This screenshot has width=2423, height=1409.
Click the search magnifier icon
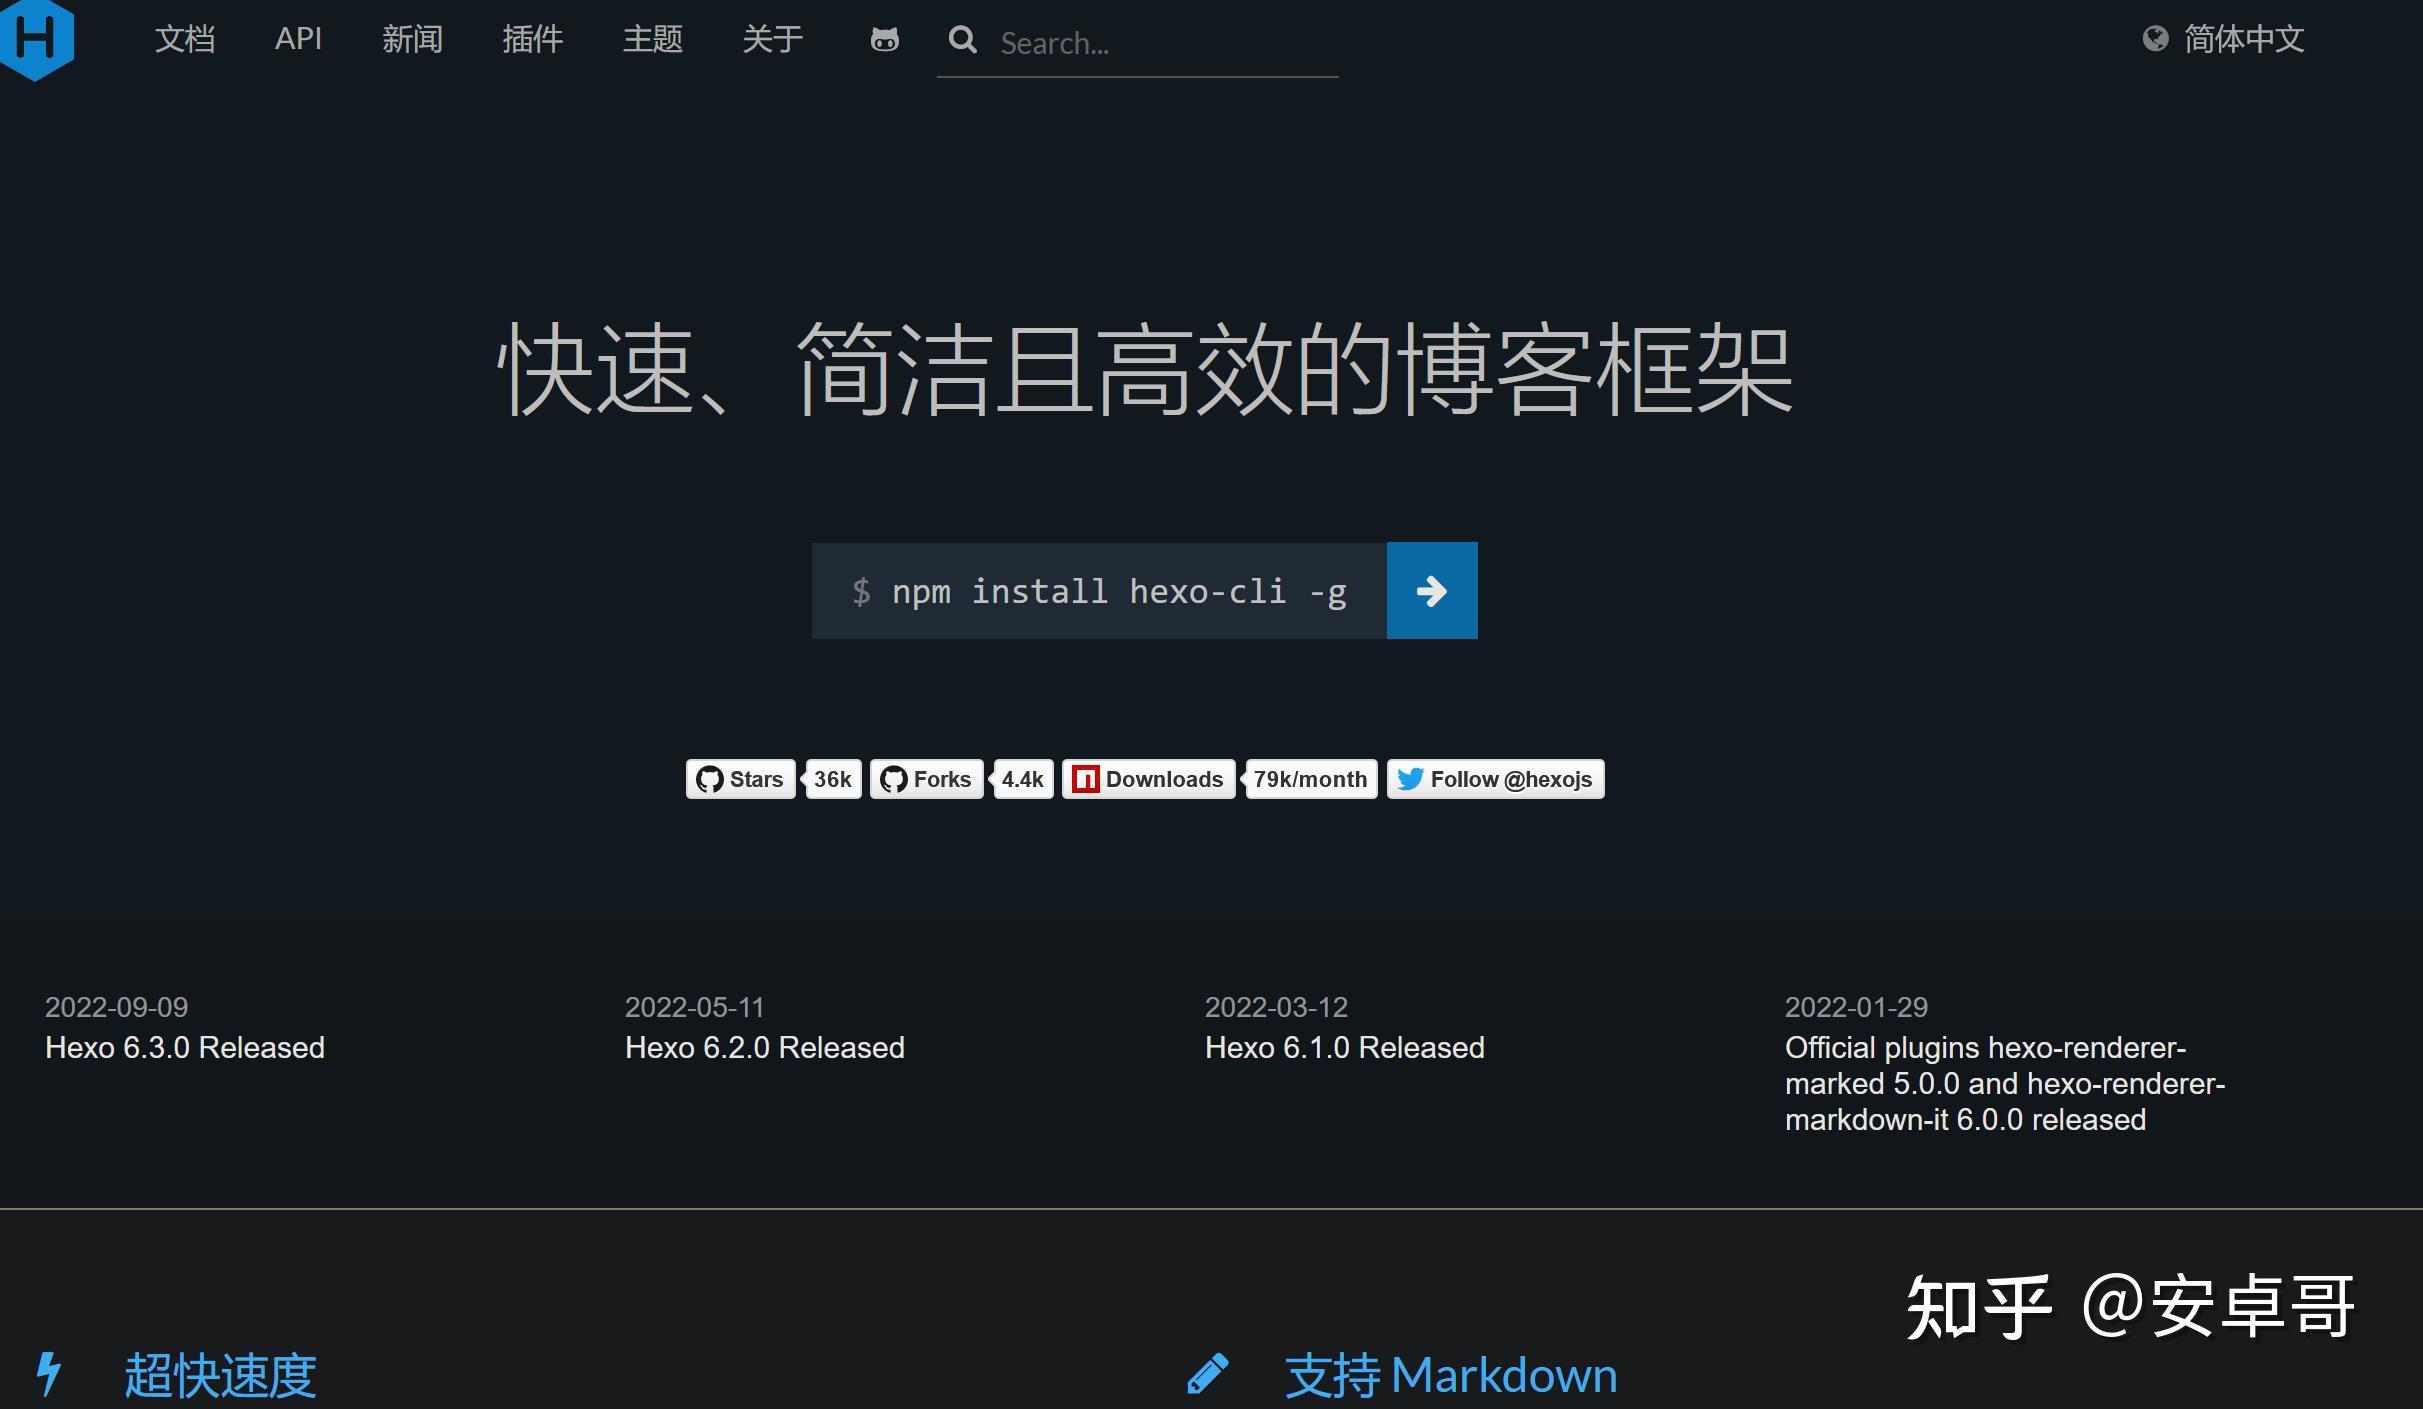(963, 40)
